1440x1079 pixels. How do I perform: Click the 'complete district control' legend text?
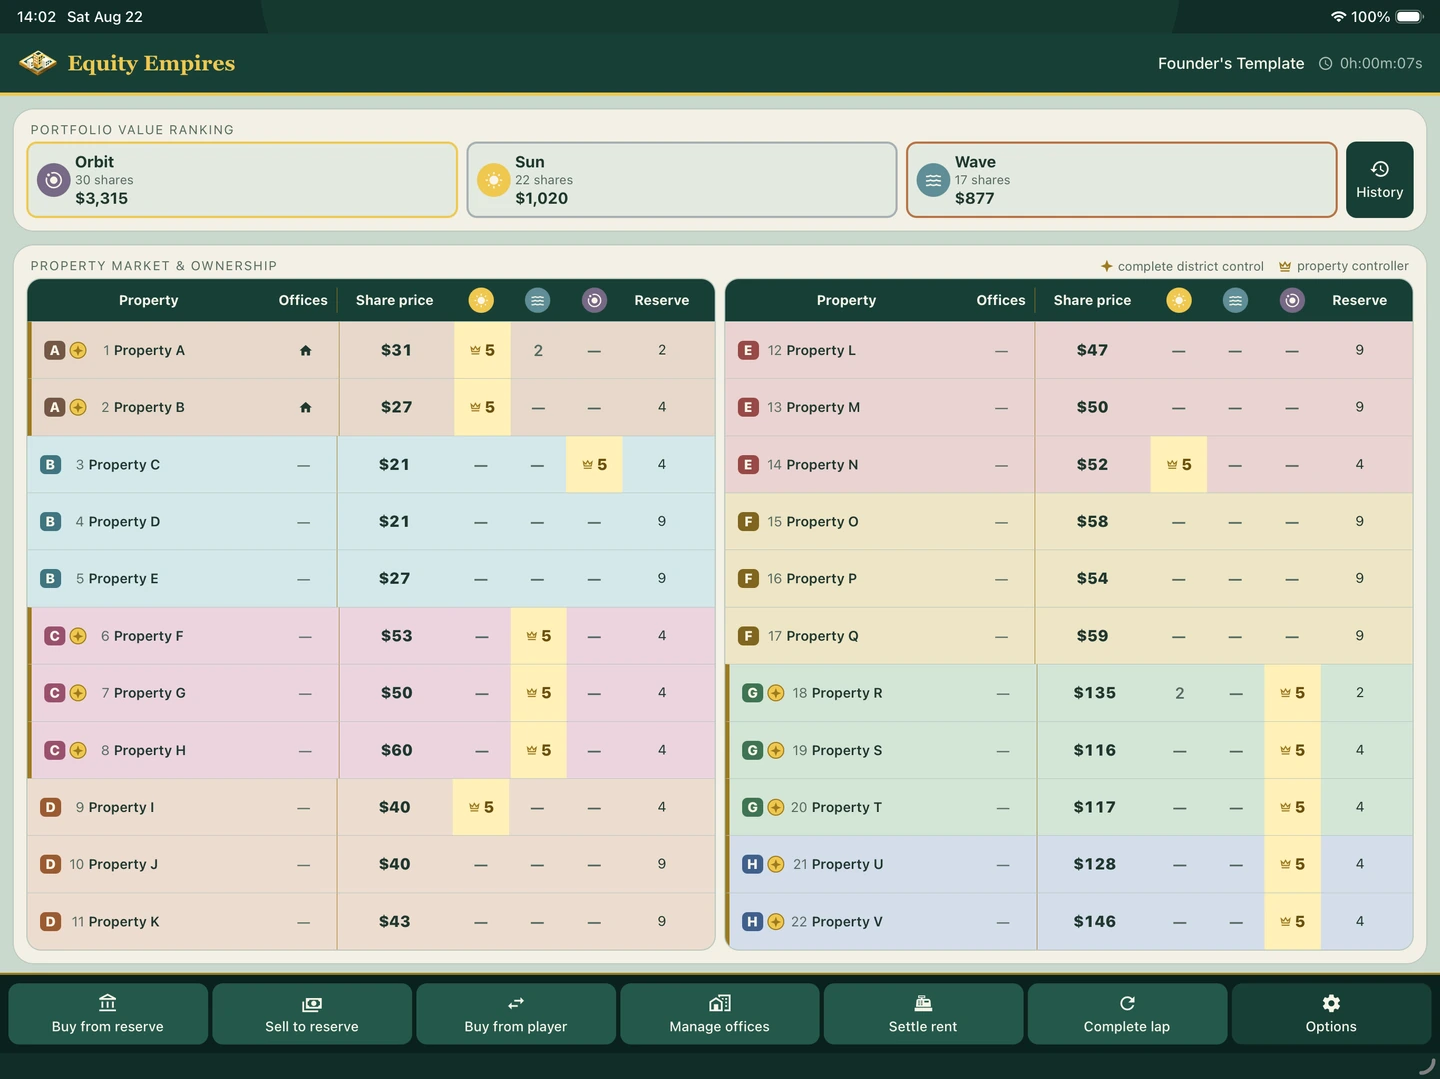tap(1191, 266)
